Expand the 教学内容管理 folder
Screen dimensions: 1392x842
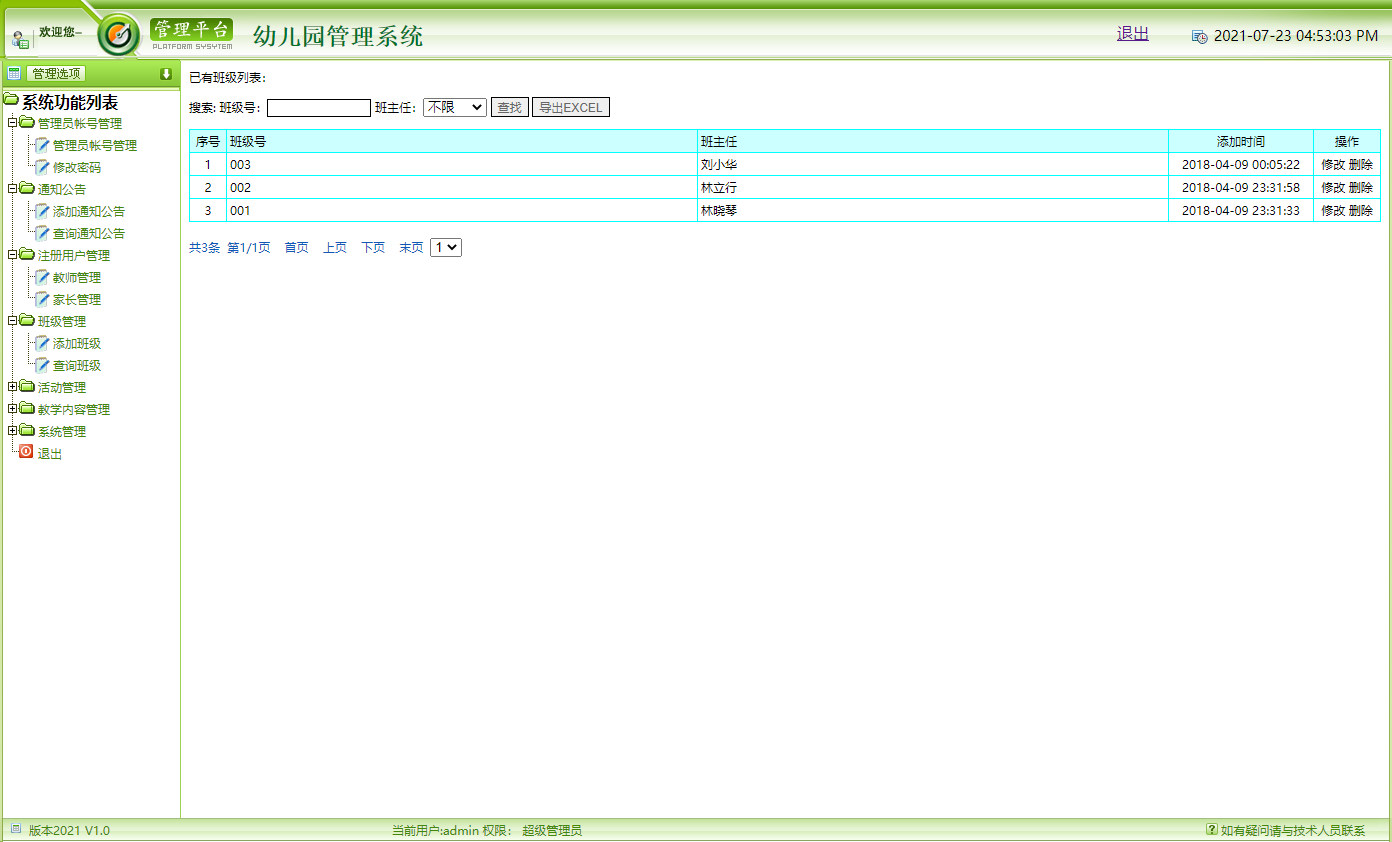(11, 409)
